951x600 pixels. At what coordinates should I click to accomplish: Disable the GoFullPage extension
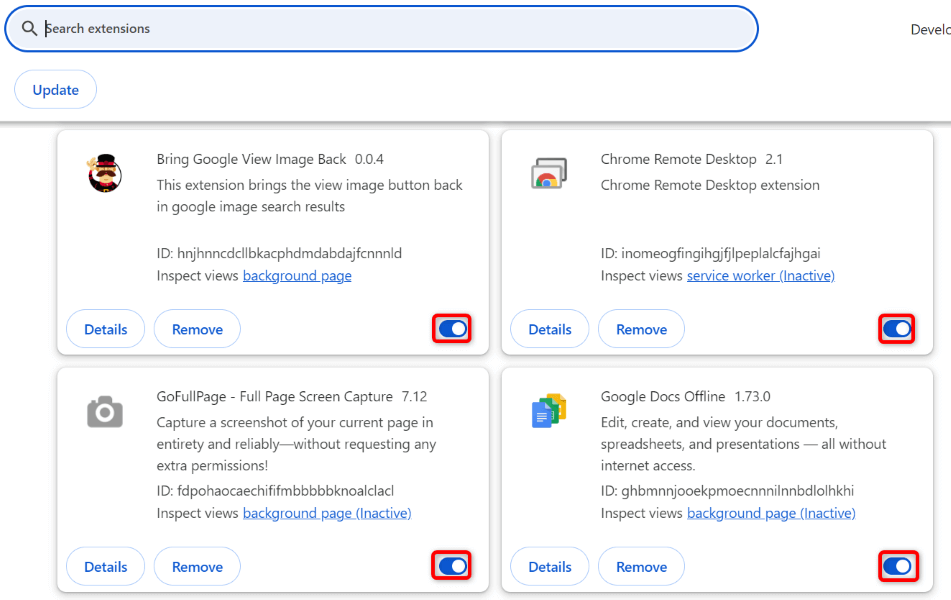pos(451,565)
